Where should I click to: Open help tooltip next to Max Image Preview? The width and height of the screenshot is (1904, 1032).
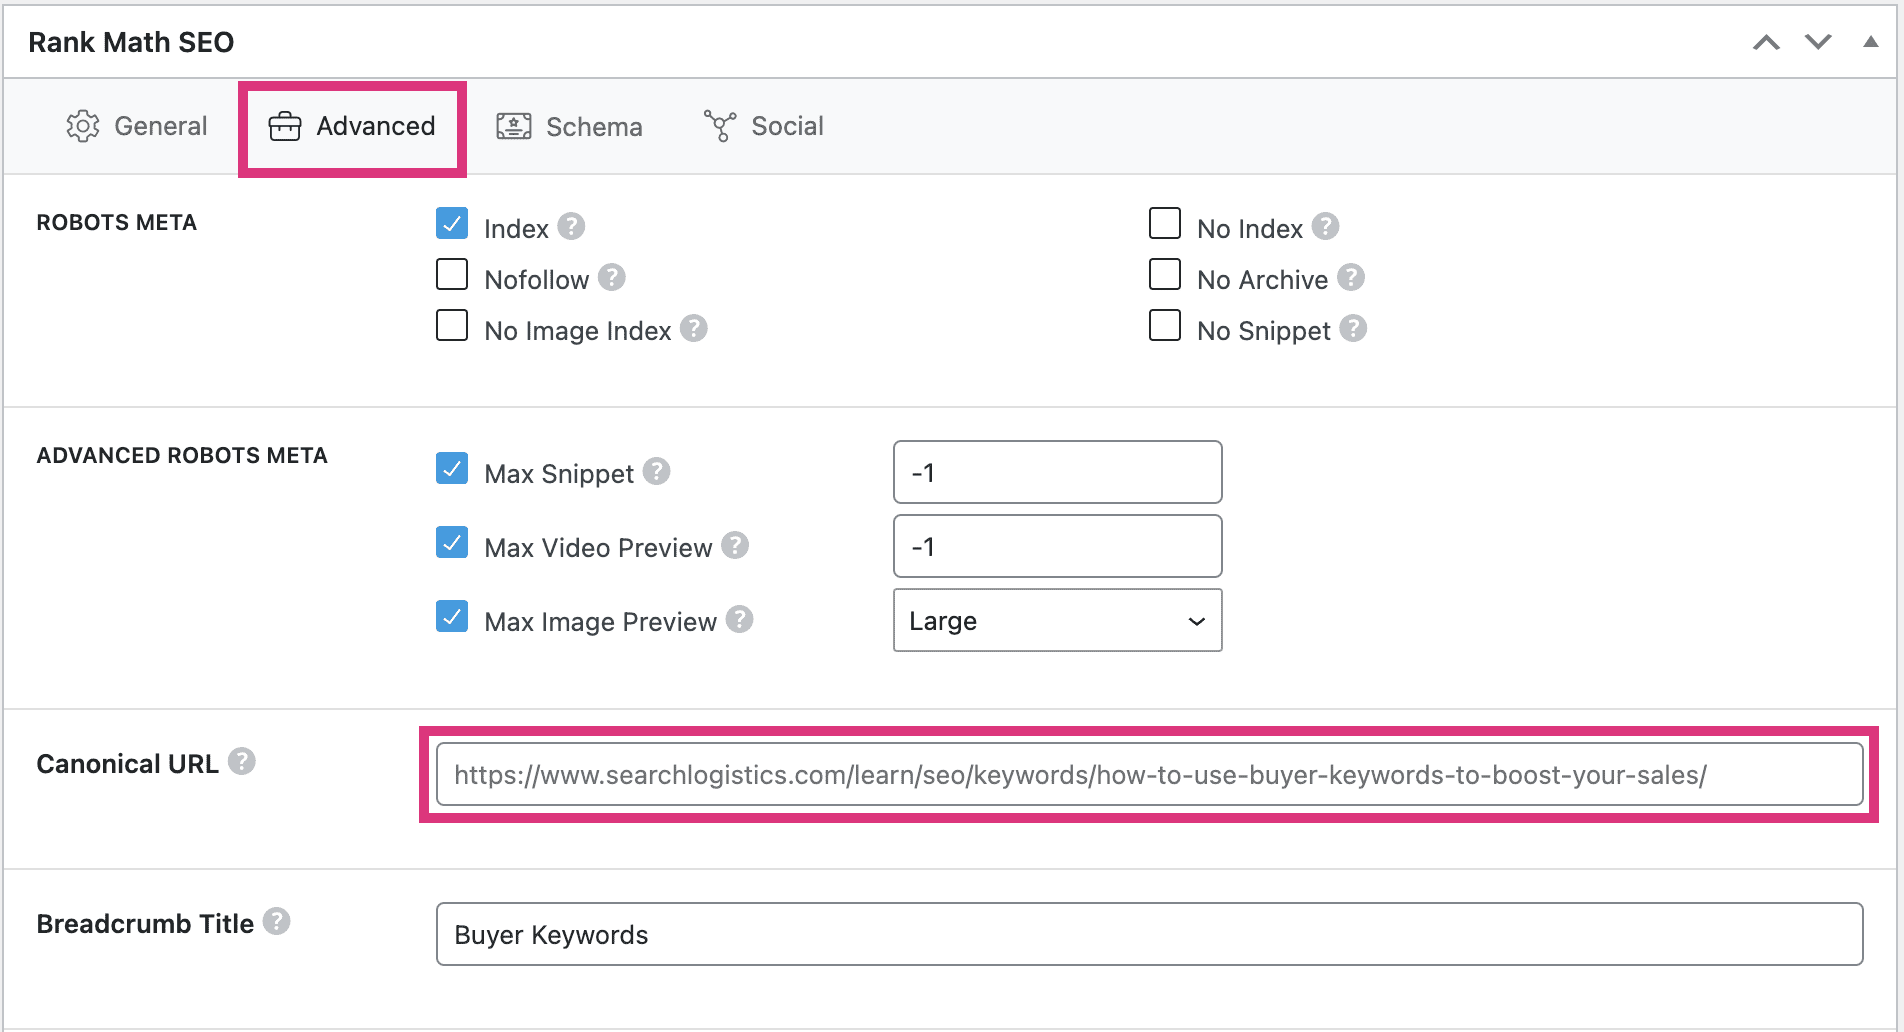(740, 619)
